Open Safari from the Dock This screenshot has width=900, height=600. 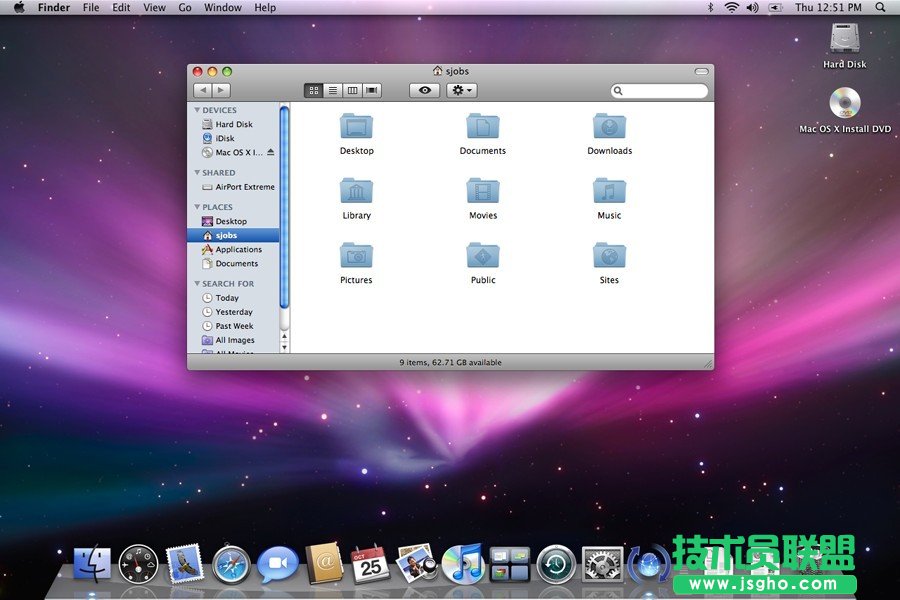(x=230, y=563)
